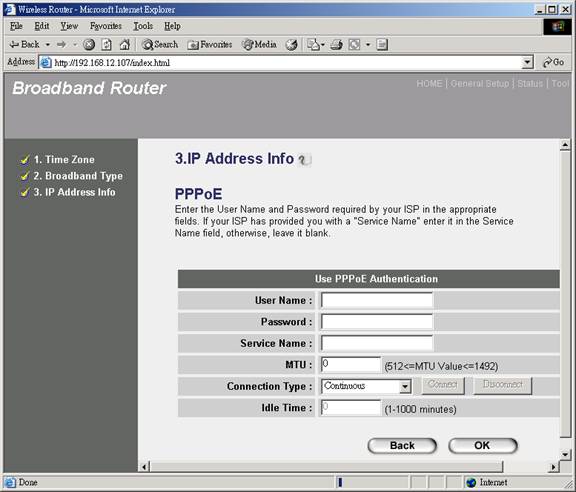This screenshot has height=492, width=576.
Task: Expand the Connection Type dropdown
Action: [405, 387]
